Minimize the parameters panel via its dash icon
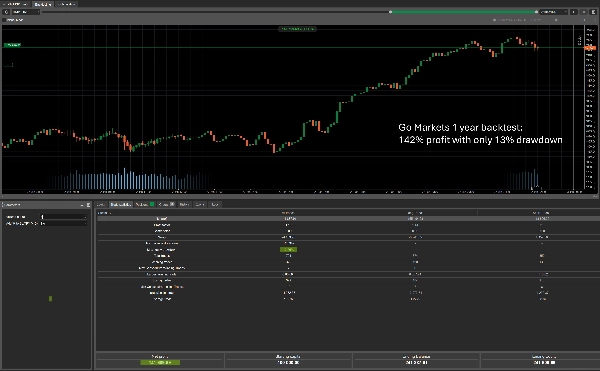600x371 pixels. tap(82, 205)
